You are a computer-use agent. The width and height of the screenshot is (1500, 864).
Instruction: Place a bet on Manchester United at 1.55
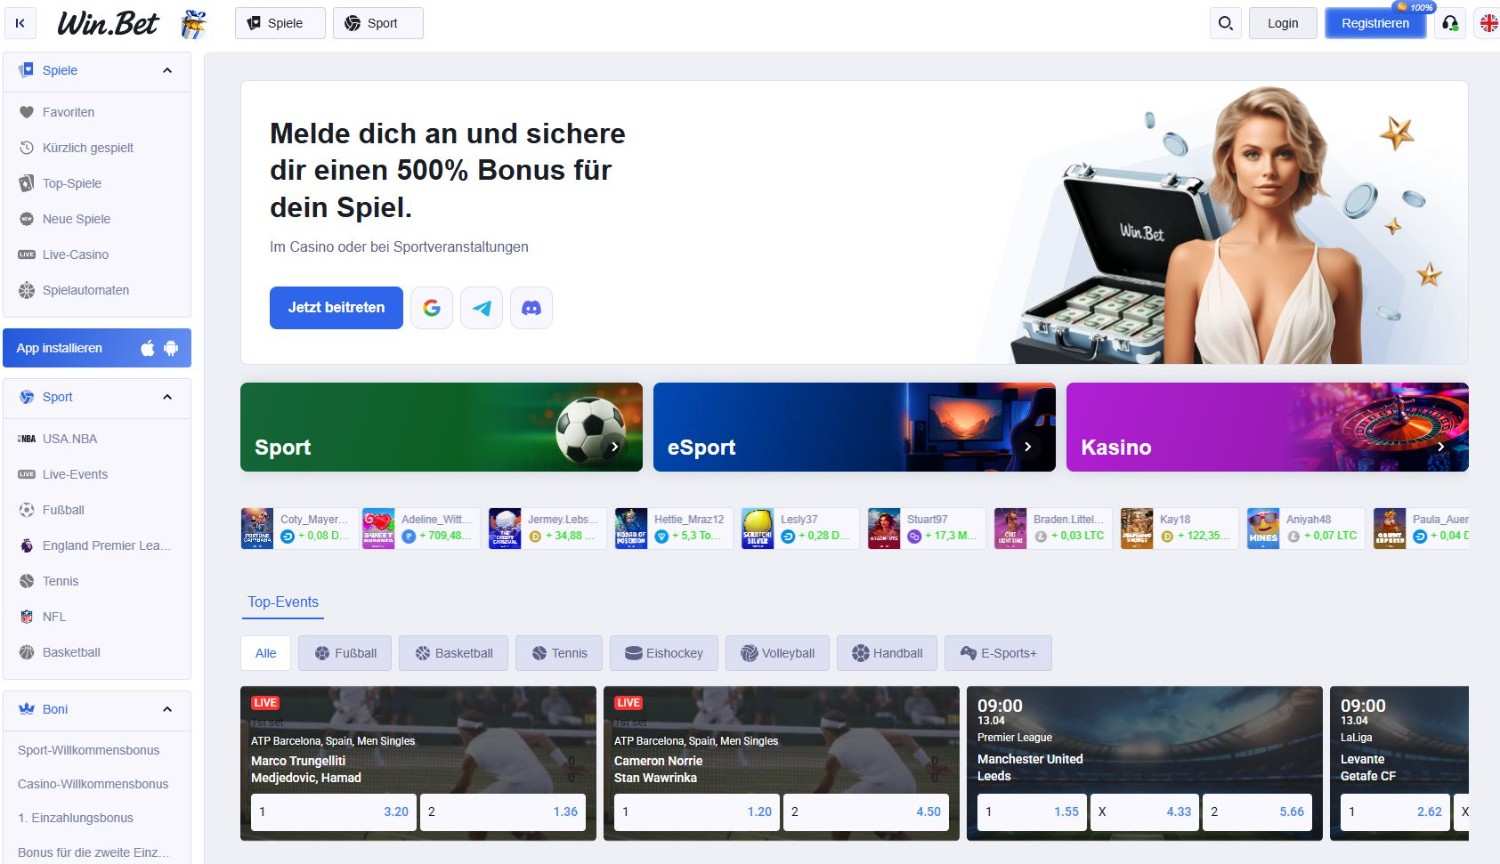(1031, 811)
